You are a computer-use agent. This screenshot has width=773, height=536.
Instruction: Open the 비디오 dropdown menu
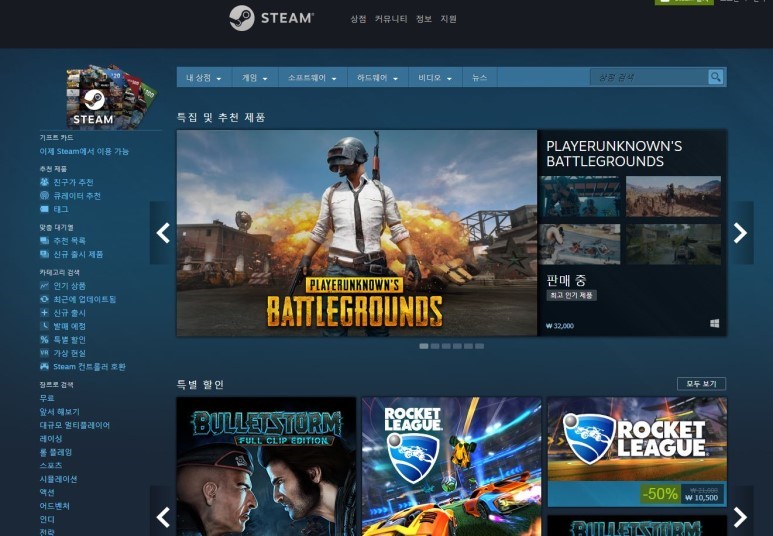pyautogui.click(x=435, y=77)
